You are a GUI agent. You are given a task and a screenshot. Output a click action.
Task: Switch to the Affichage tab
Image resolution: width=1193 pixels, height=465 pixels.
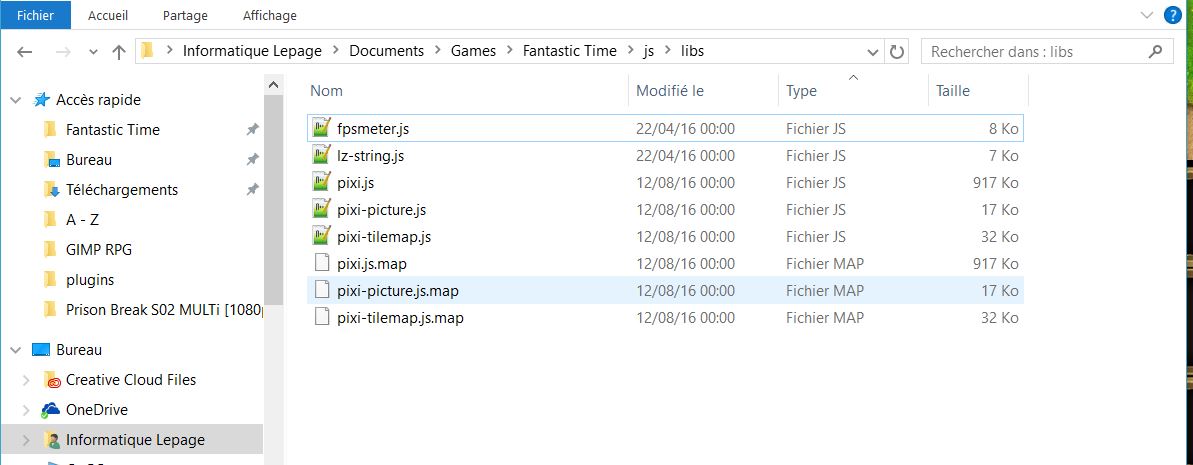coord(269,15)
